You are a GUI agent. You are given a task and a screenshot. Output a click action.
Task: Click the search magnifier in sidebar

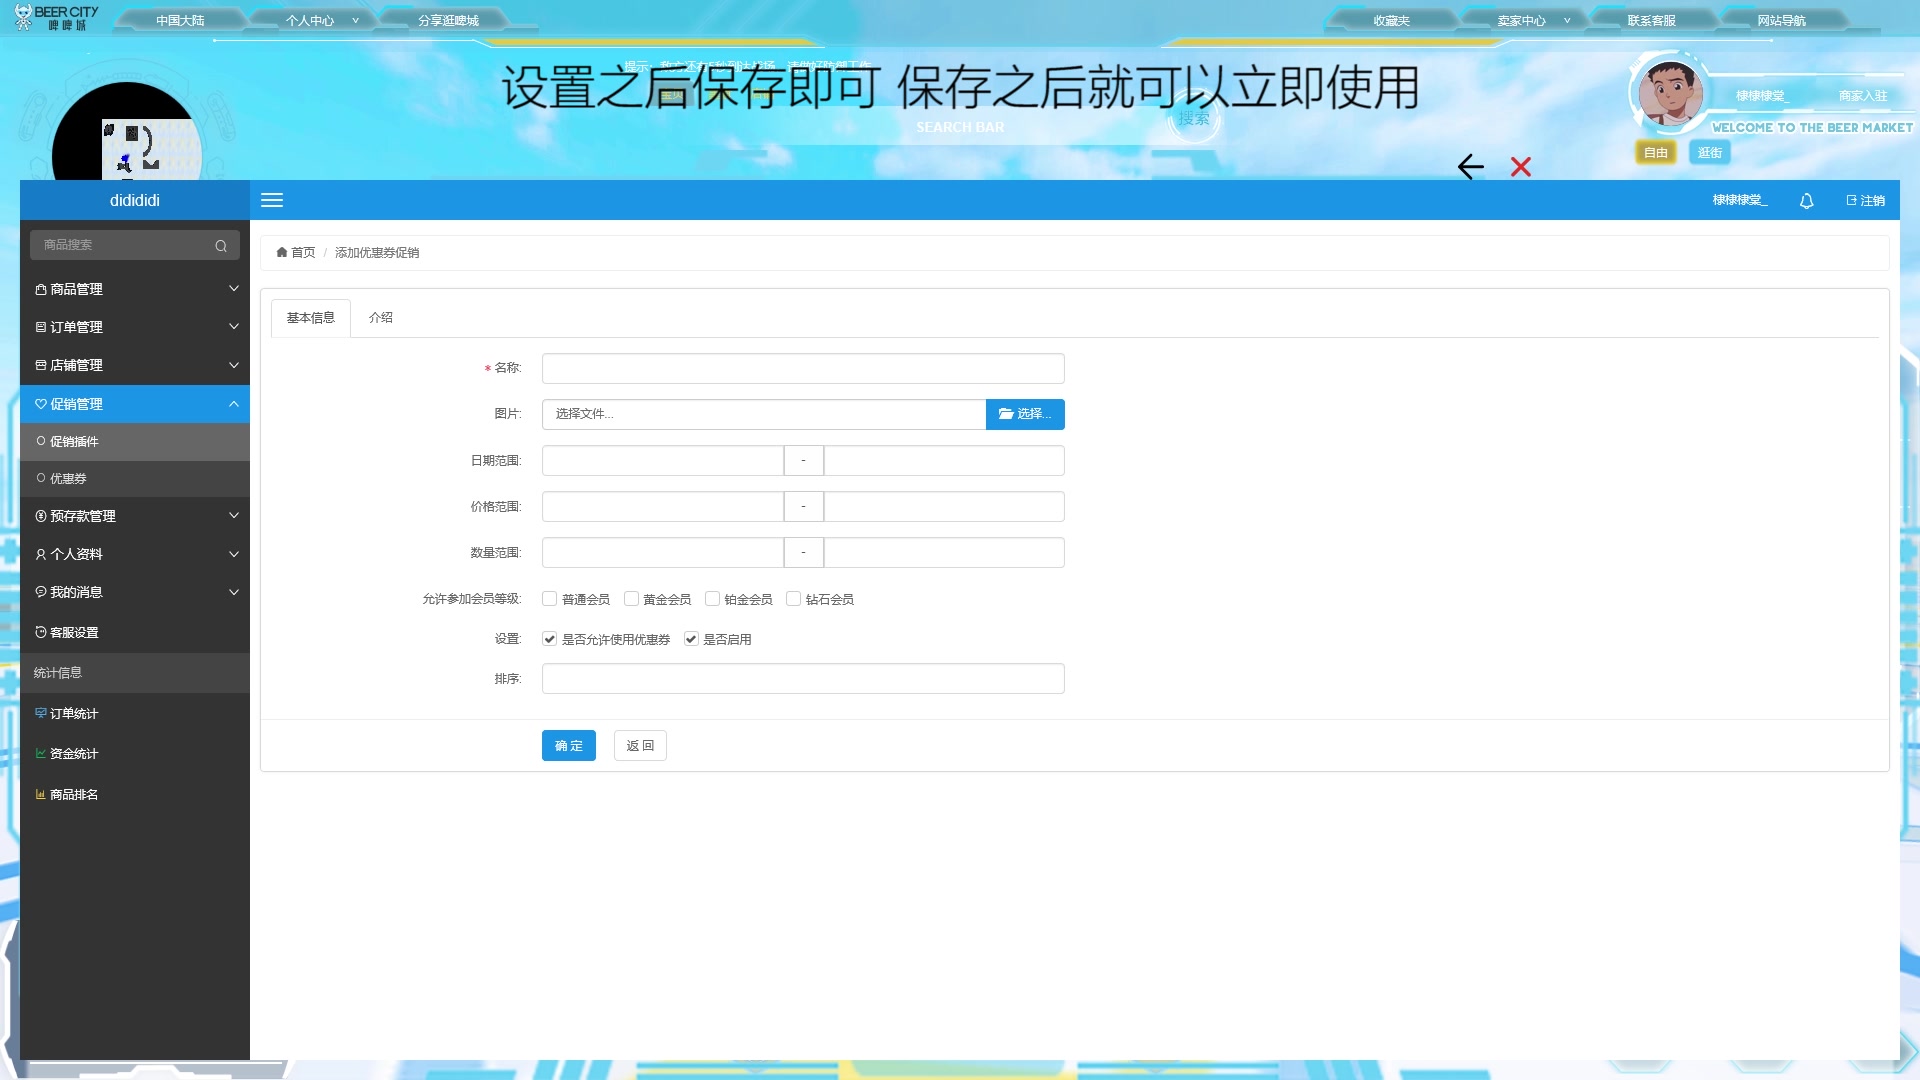[221, 246]
